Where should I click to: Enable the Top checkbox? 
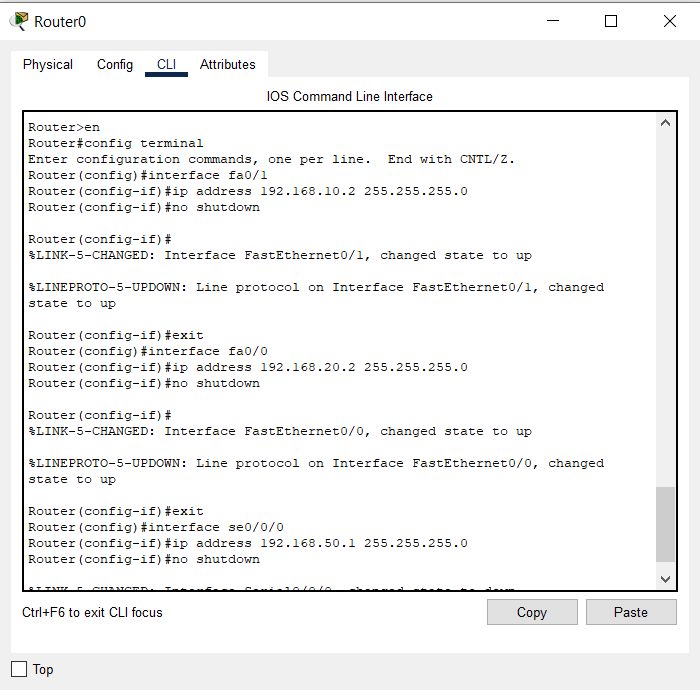(19, 669)
